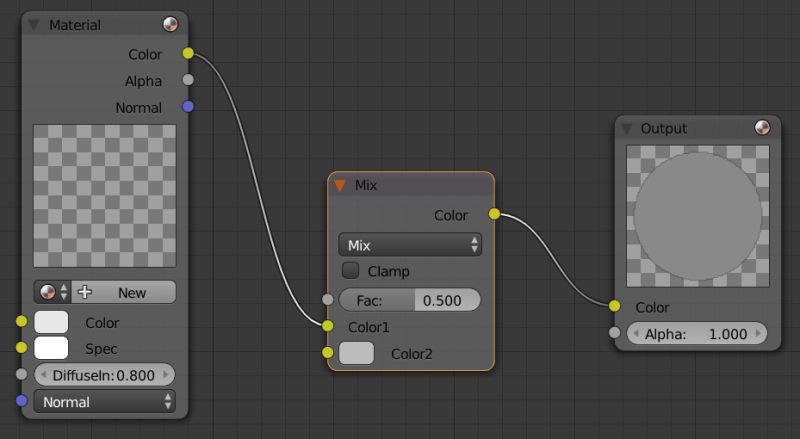The height and width of the screenshot is (439, 800).
Task: Click Material Color input socket
Action: 21,321
